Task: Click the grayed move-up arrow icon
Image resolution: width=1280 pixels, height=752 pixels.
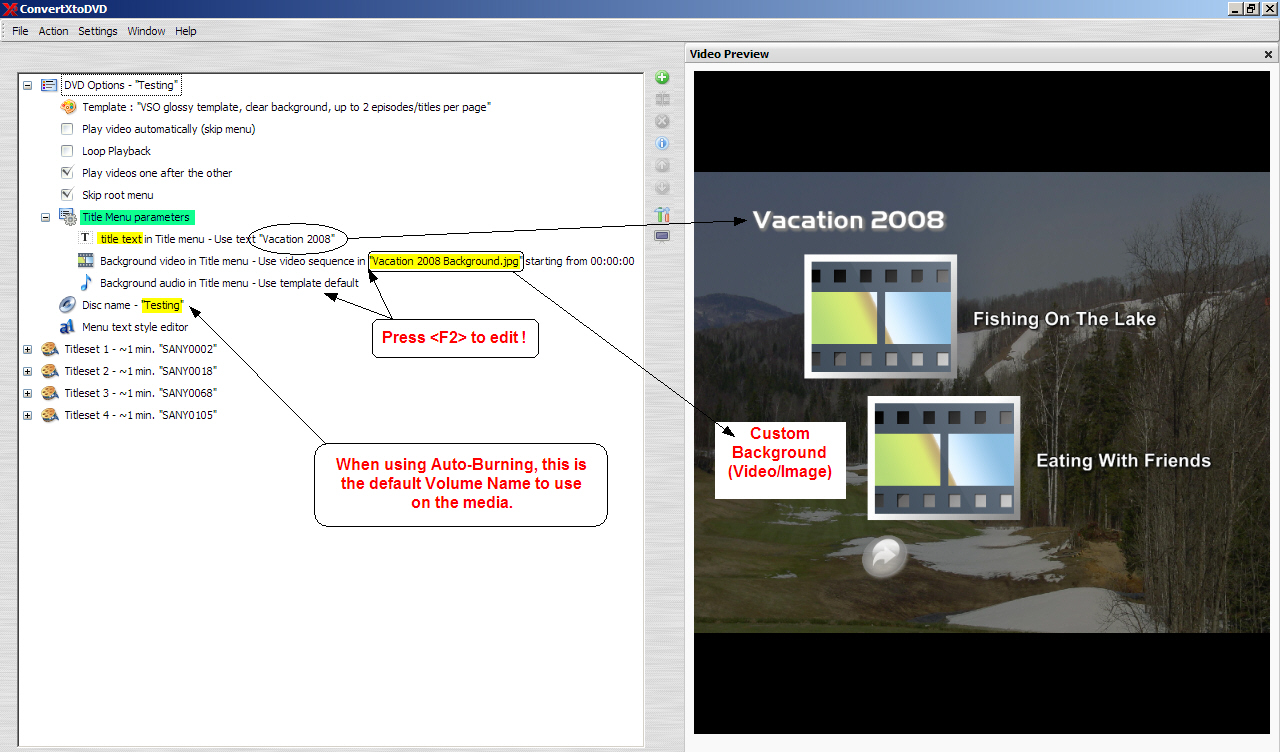Action: tap(662, 166)
